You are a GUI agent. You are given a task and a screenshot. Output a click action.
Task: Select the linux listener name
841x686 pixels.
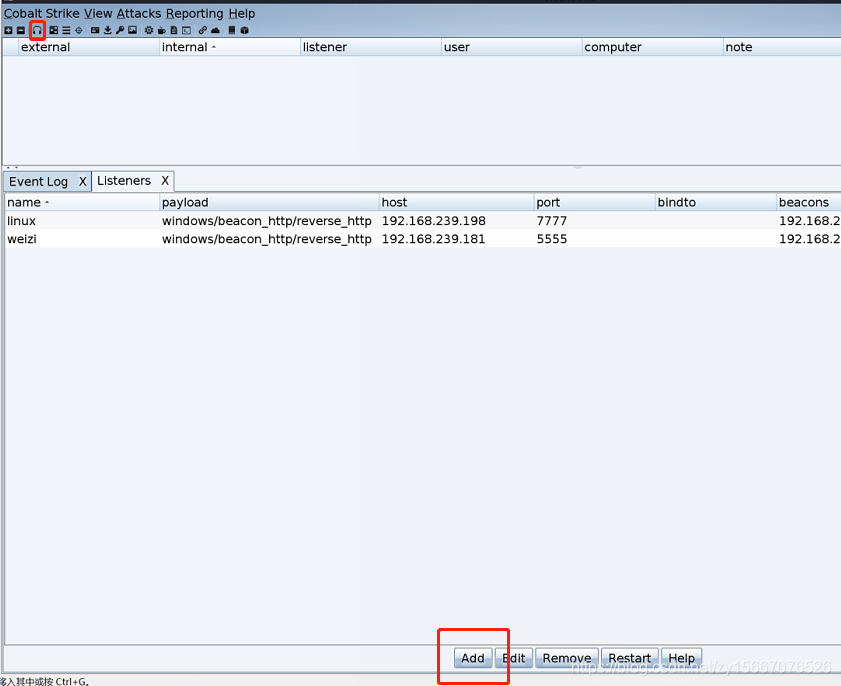click(21, 221)
